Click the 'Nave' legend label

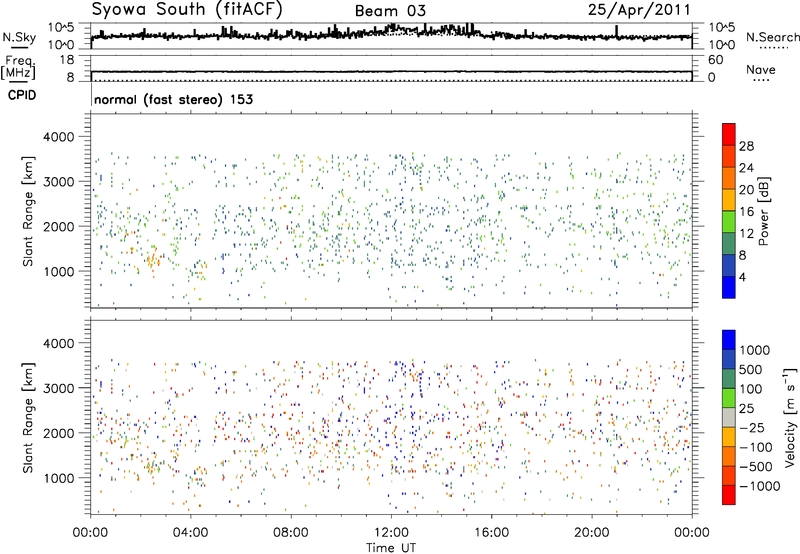[x=761, y=69]
